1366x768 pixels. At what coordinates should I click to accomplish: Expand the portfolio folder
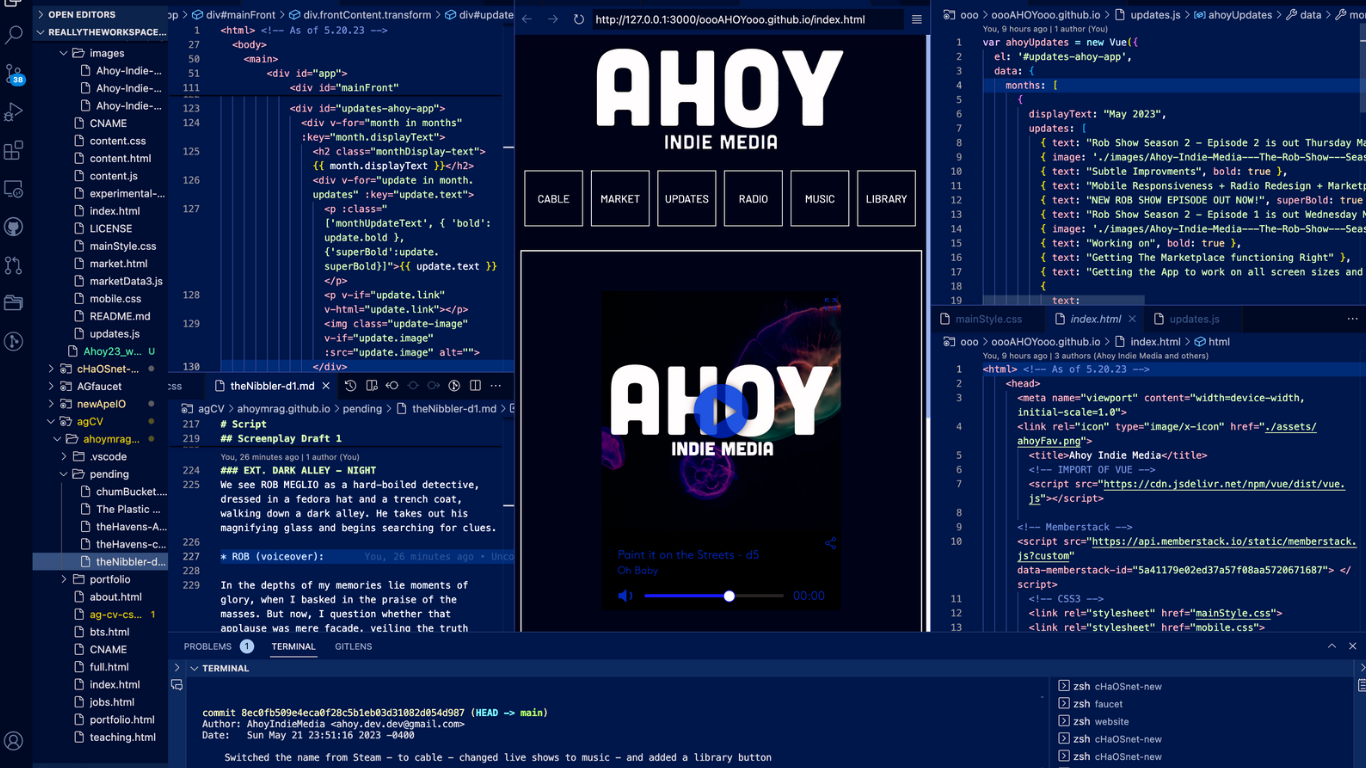click(109, 579)
